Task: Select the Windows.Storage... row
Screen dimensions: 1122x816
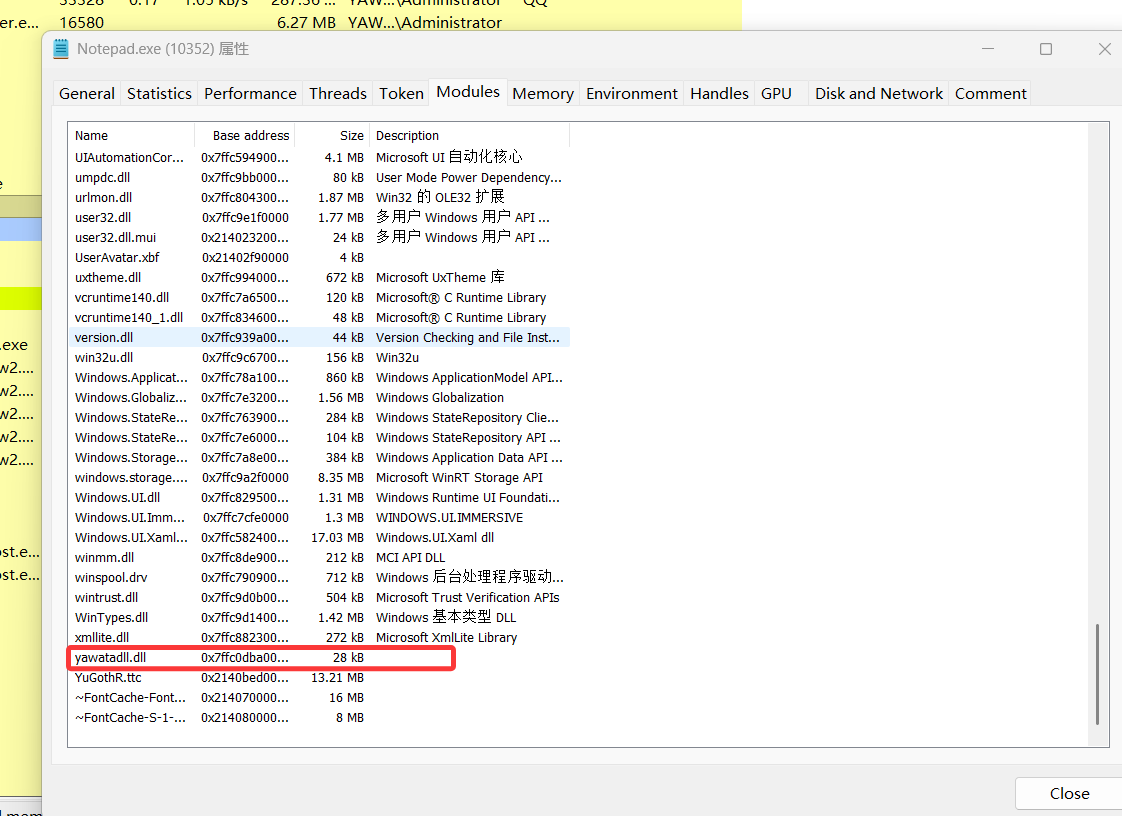Action: 319,458
